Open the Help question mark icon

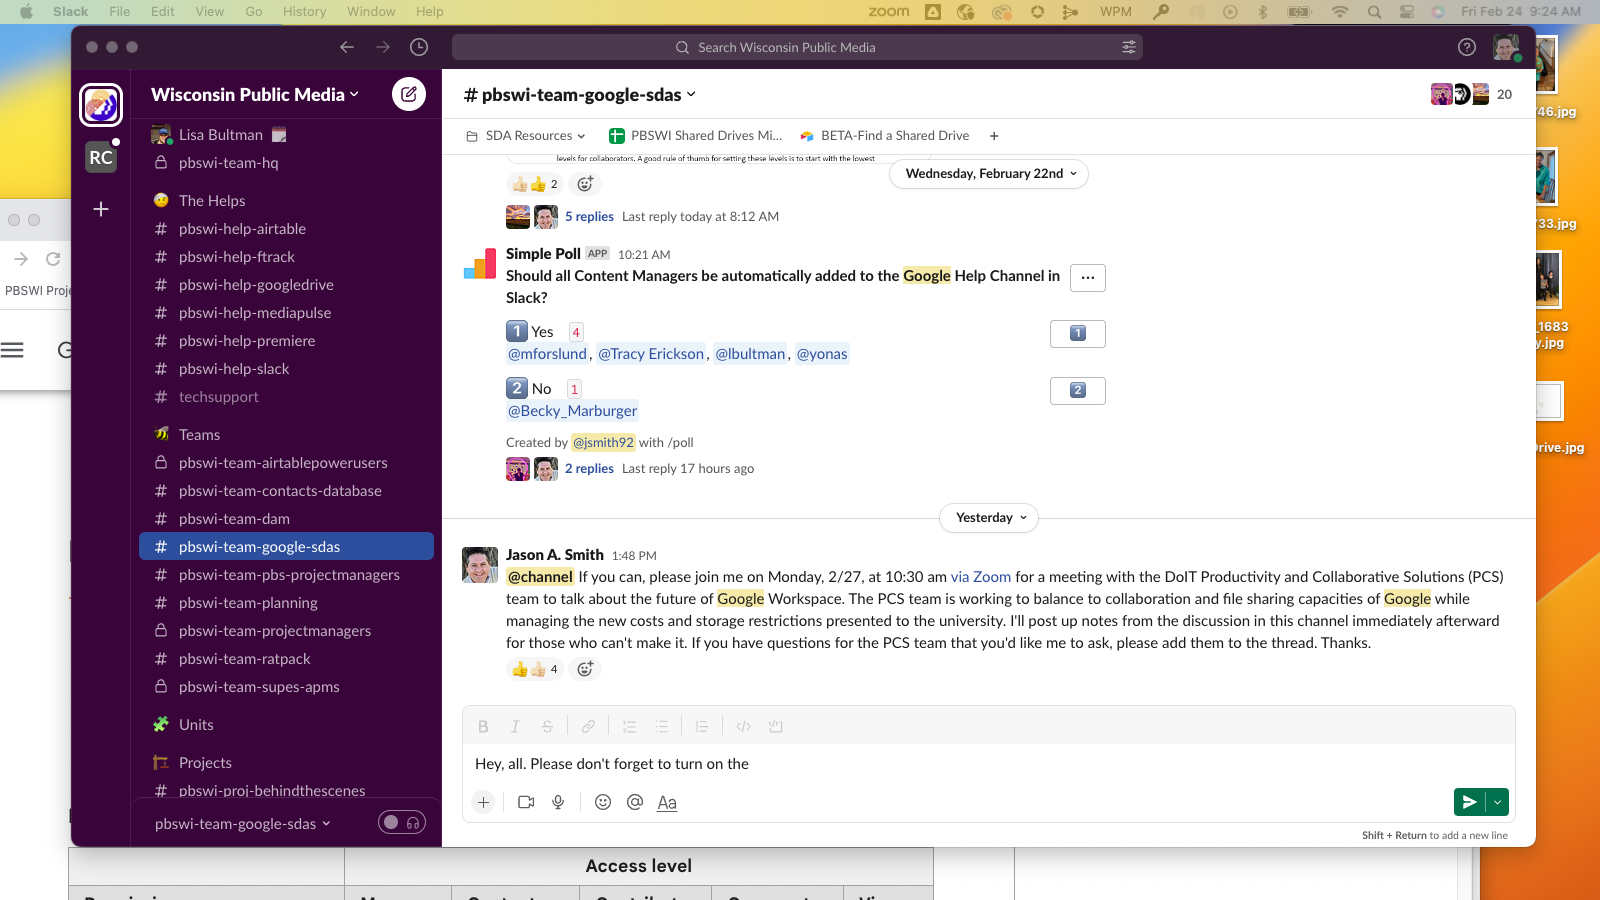(1467, 47)
